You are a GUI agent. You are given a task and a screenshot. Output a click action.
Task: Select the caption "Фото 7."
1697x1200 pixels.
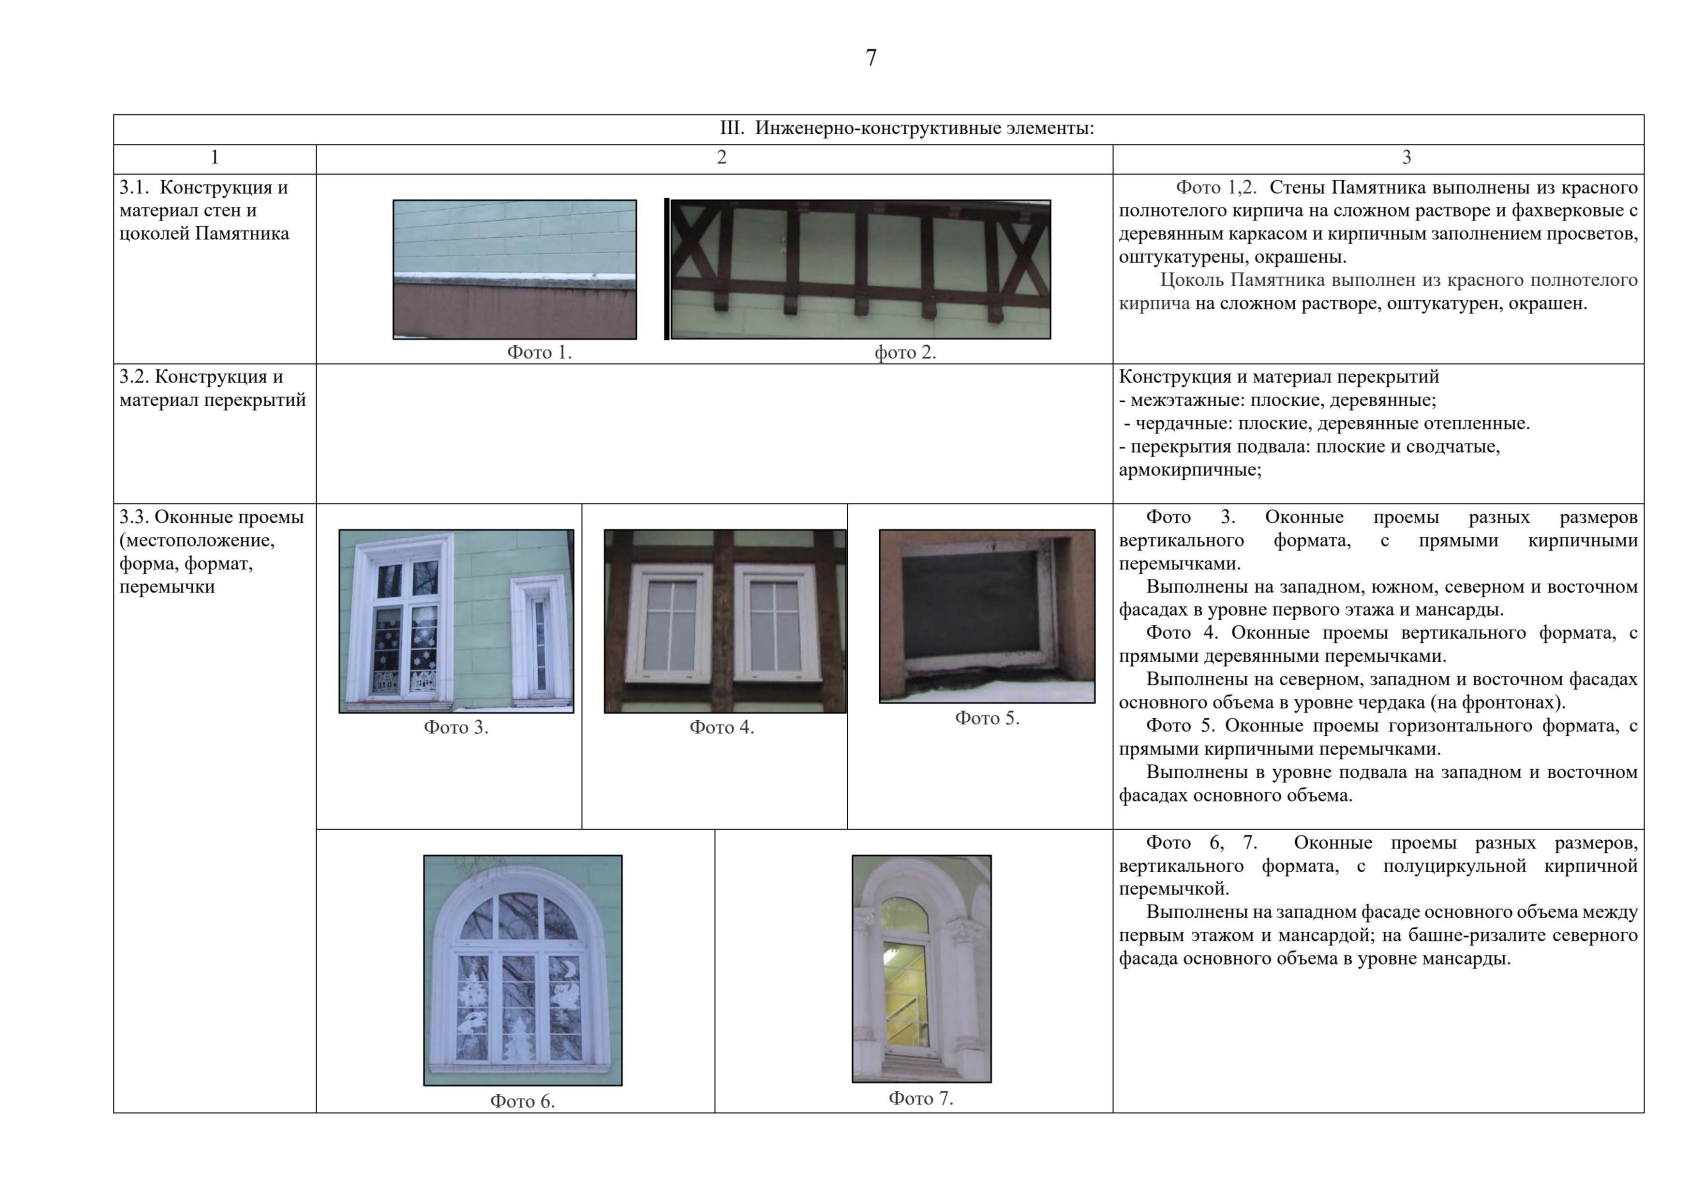(x=921, y=1098)
